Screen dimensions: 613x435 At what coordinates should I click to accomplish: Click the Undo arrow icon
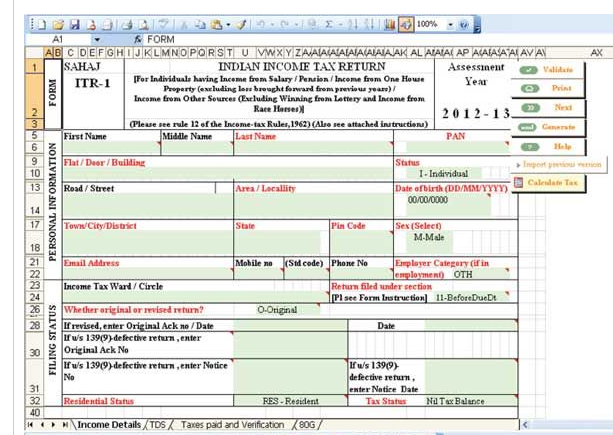click(261, 24)
